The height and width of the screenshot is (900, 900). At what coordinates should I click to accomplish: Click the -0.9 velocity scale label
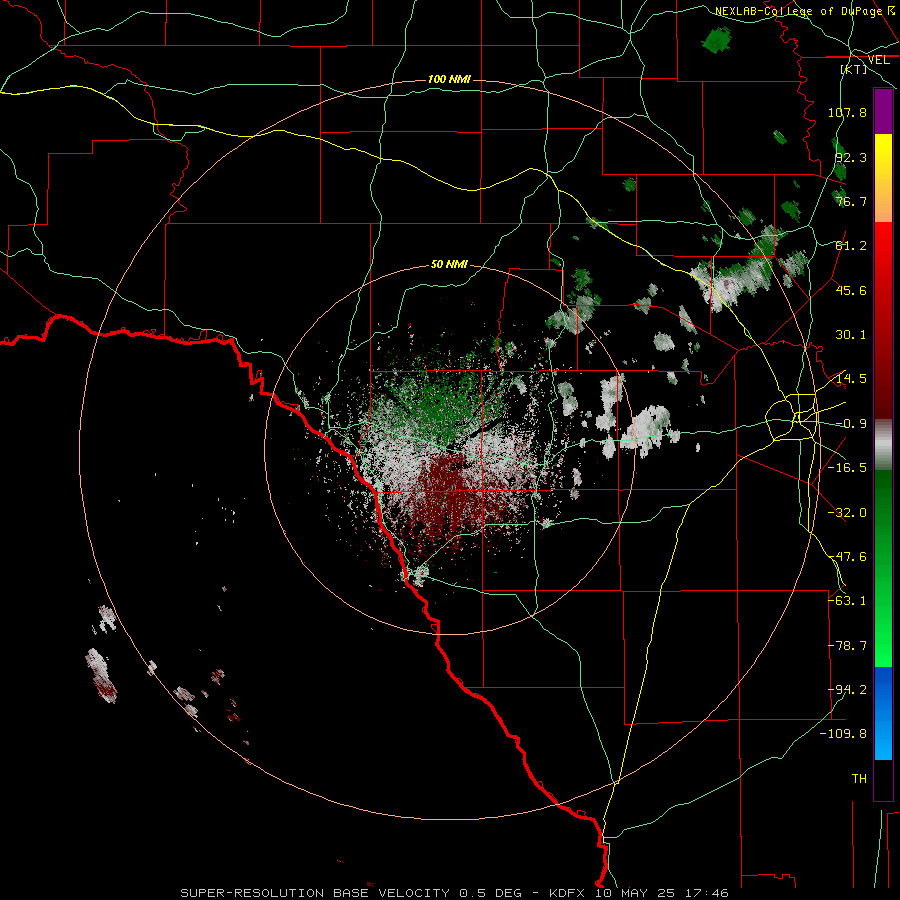[851, 424]
